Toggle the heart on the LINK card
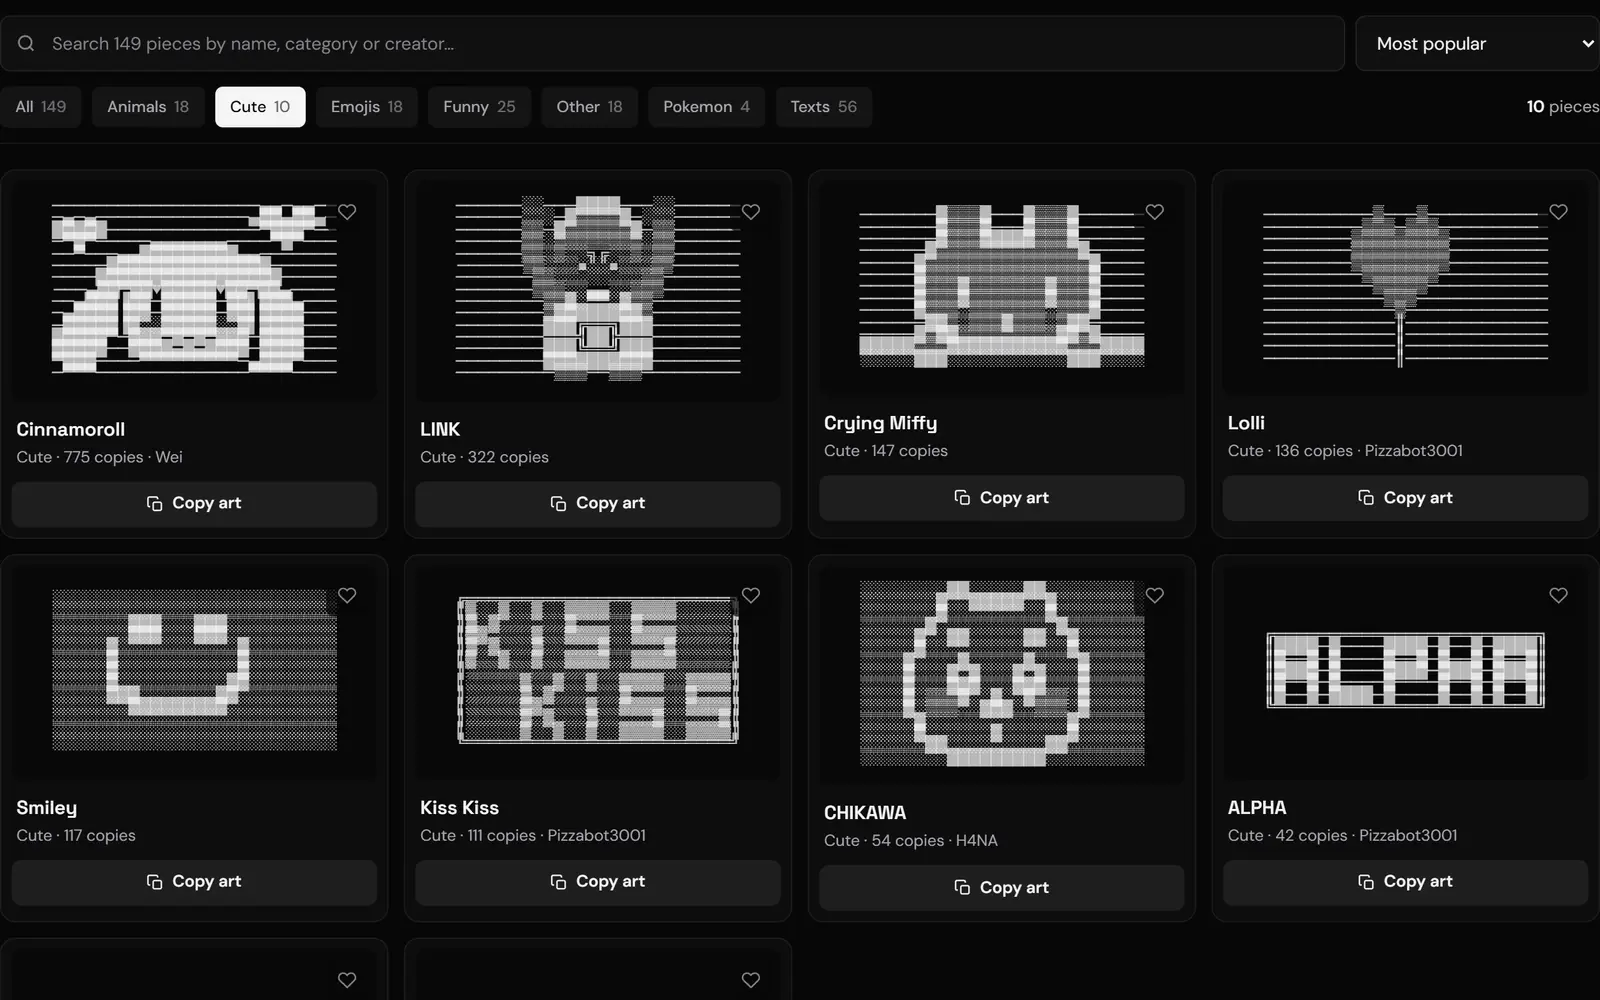 751,212
